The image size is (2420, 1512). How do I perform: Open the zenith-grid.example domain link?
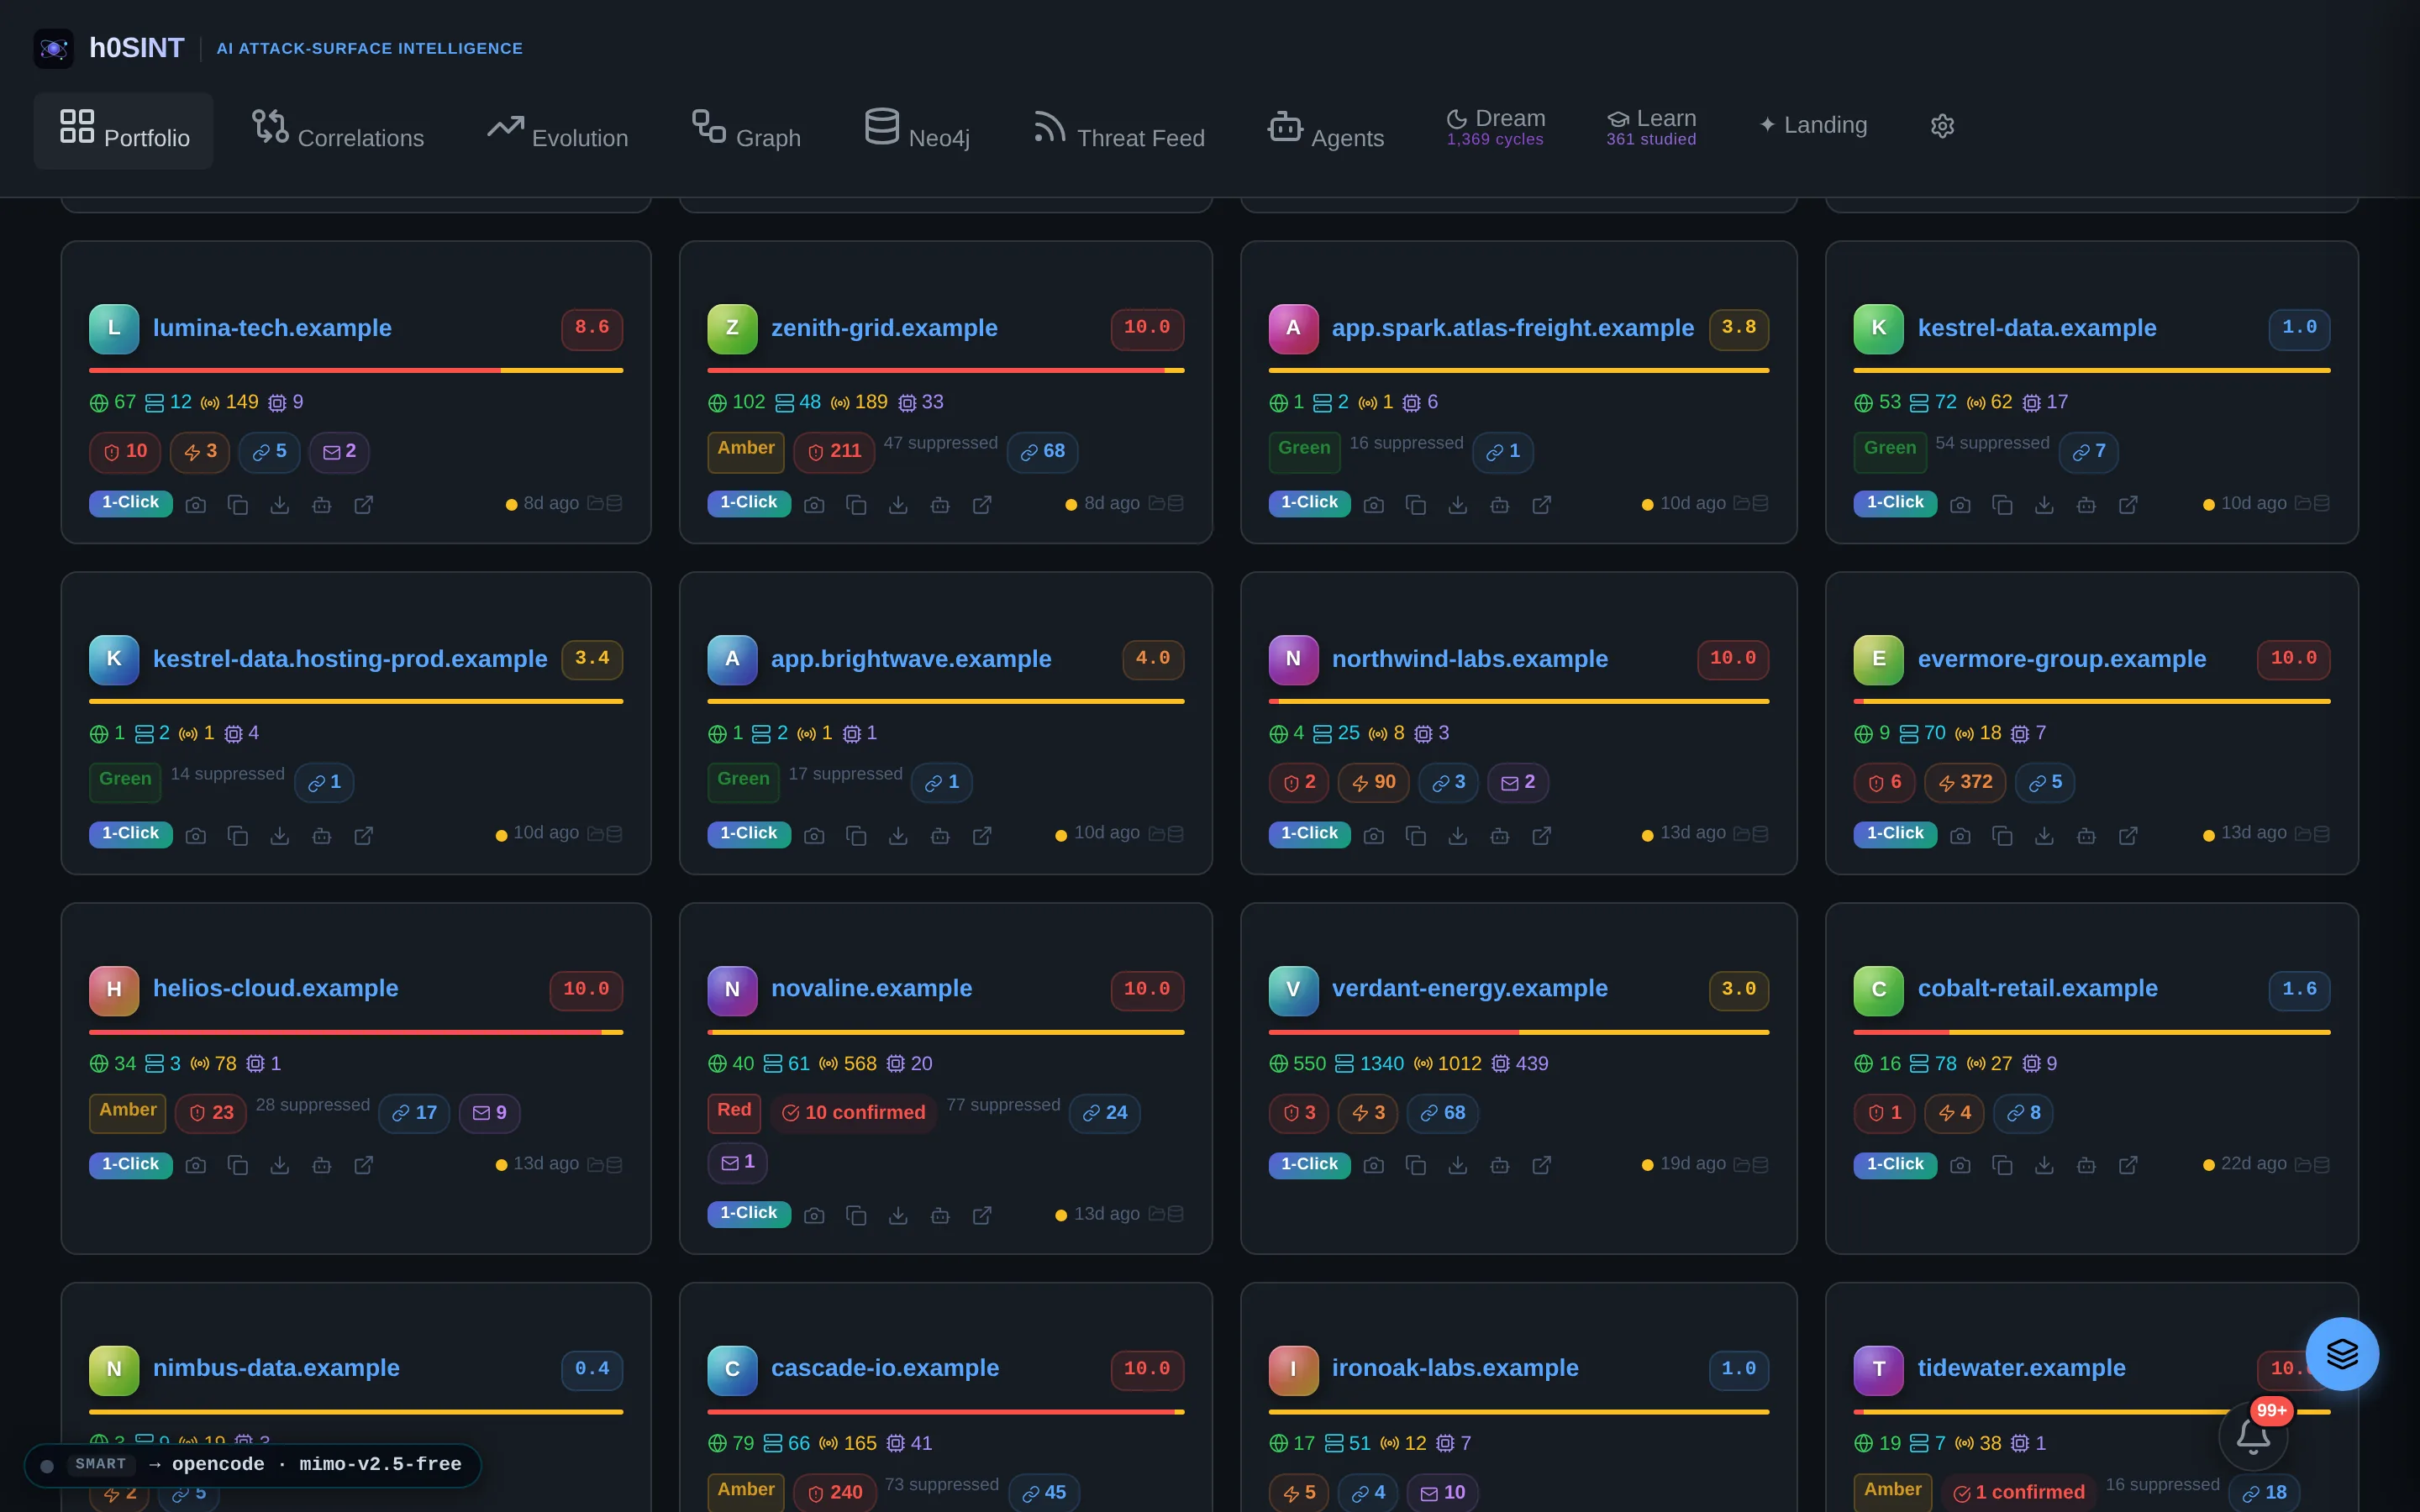point(884,328)
